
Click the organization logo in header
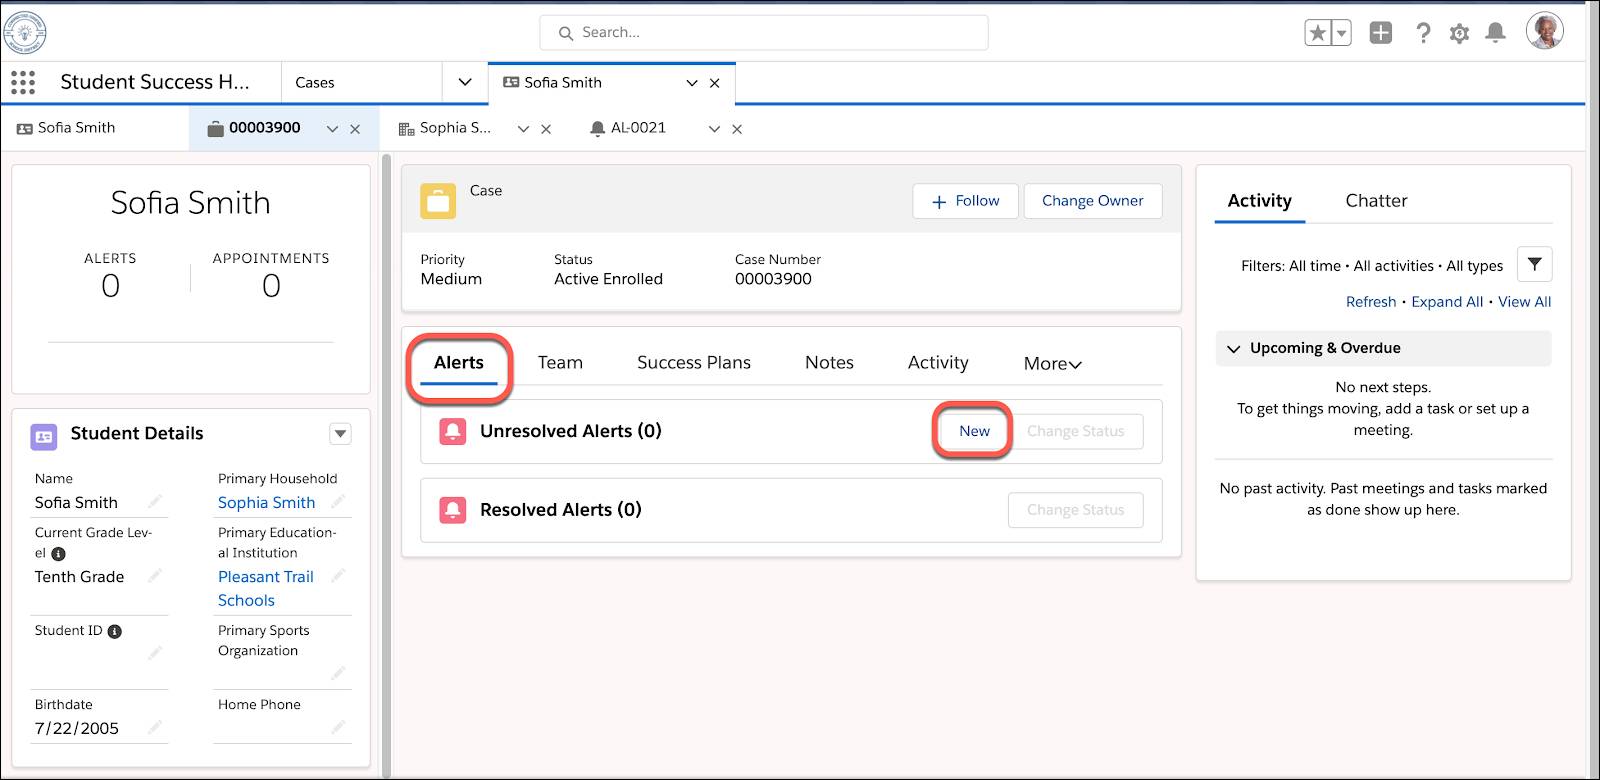coord(24,32)
